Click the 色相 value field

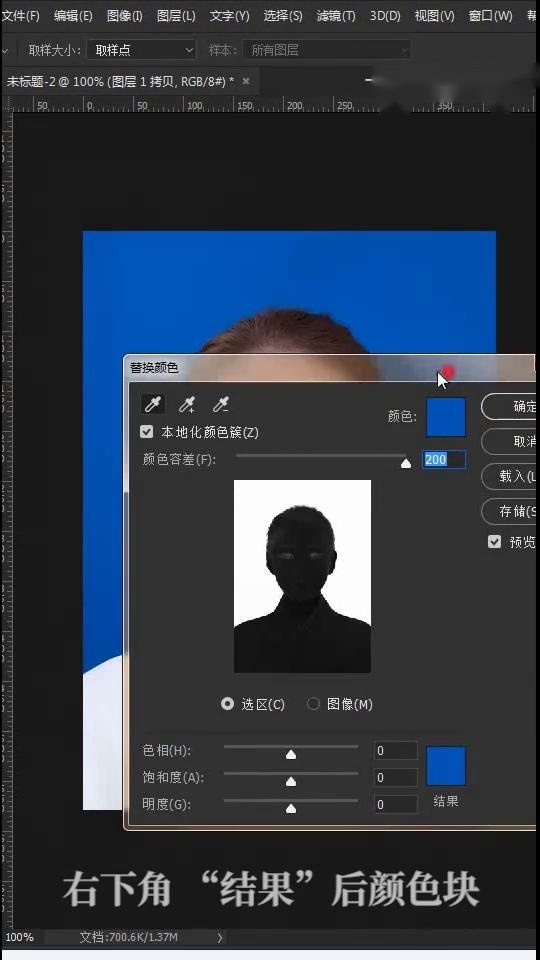coord(396,751)
